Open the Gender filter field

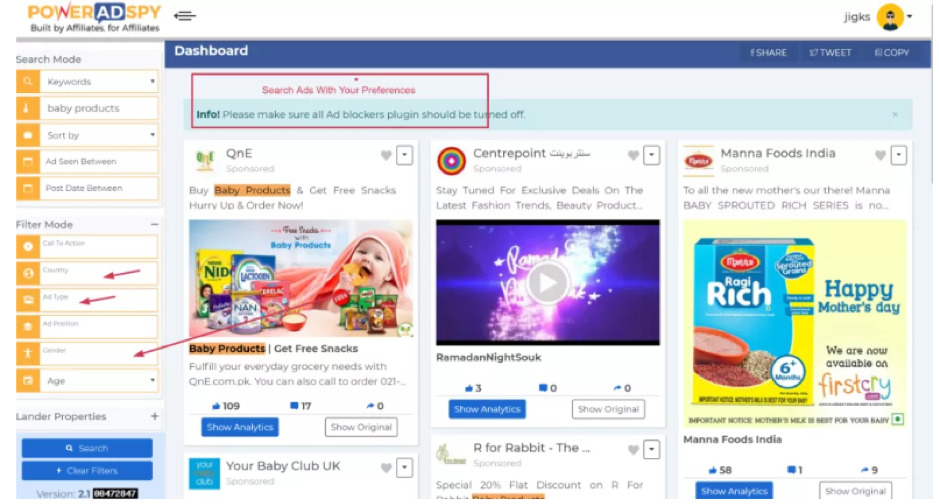pos(99,353)
